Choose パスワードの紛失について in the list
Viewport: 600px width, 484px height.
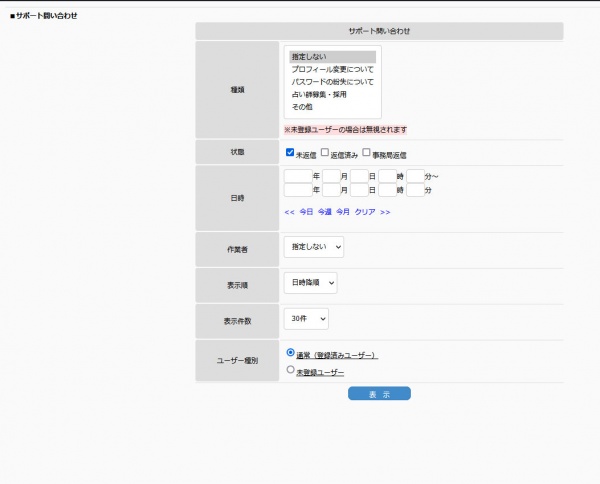[x=331, y=82]
